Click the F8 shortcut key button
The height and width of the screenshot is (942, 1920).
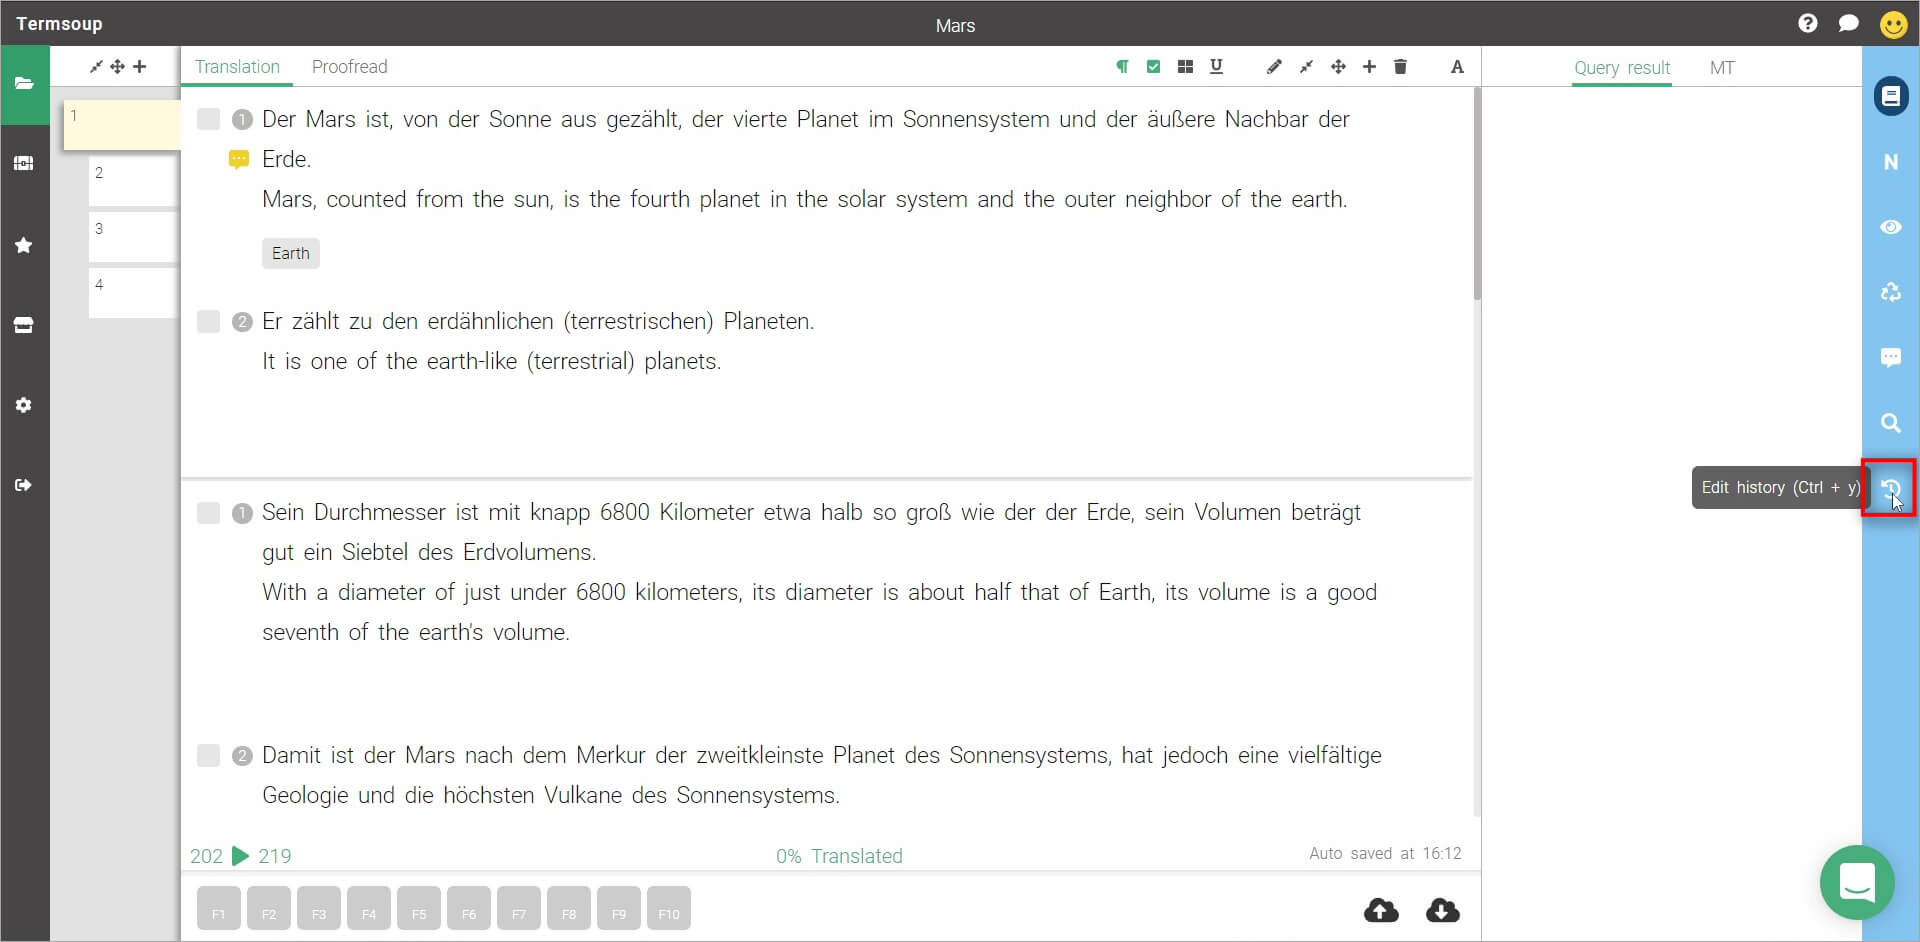(x=569, y=909)
